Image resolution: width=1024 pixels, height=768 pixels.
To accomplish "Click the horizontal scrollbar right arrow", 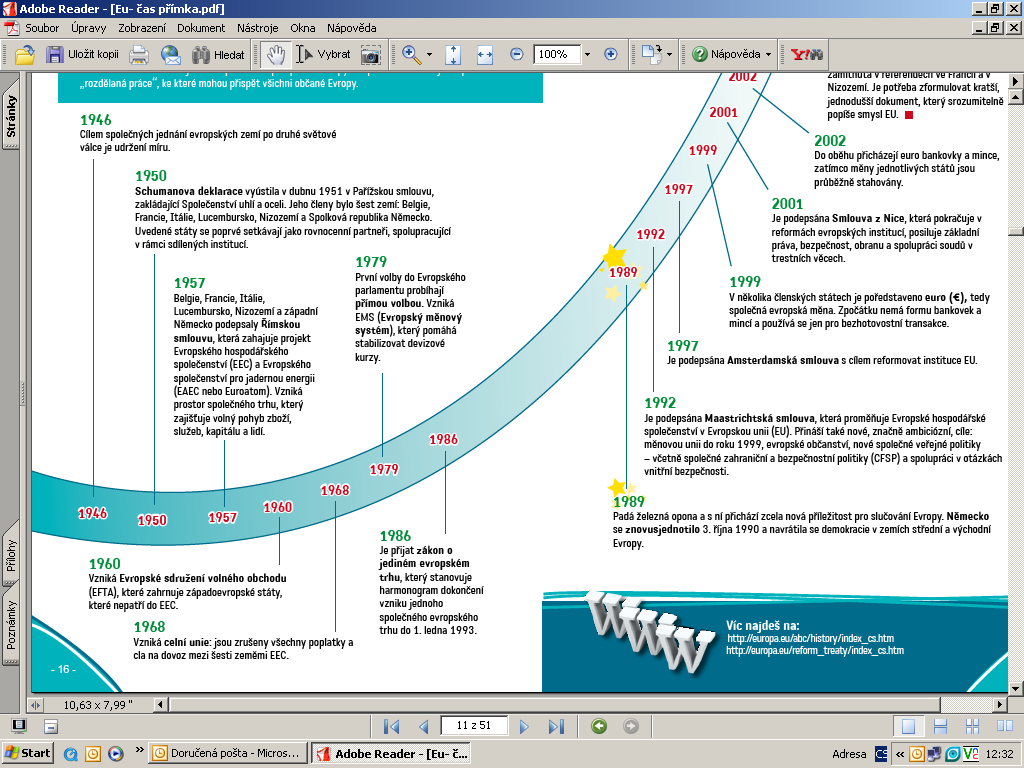I will pos(1000,705).
